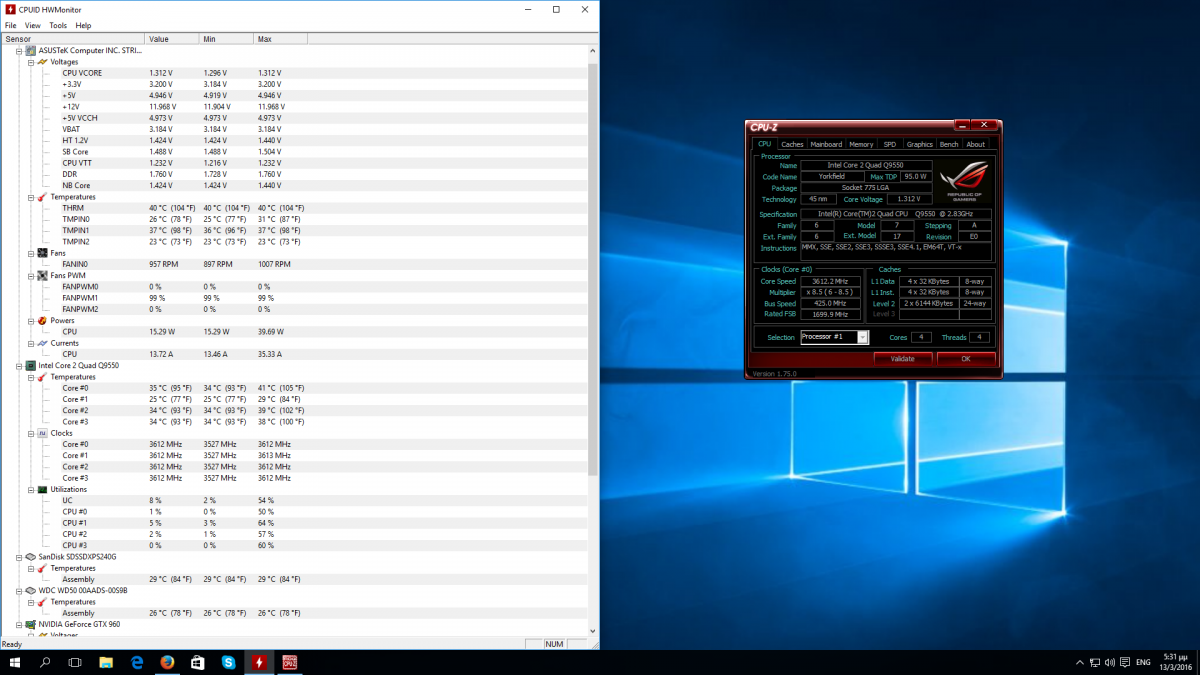This screenshot has width=1200, height=675.
Task: Open the Processor #1 selection dropdown
Action: coord(862,337)
